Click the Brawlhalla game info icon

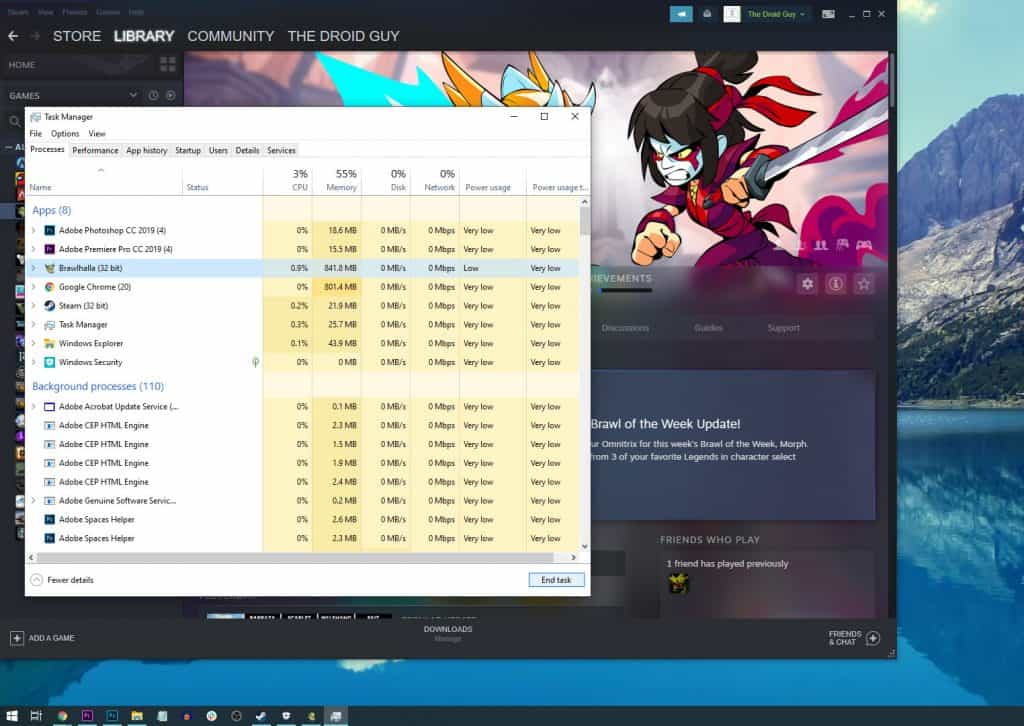tap(836, 284)
